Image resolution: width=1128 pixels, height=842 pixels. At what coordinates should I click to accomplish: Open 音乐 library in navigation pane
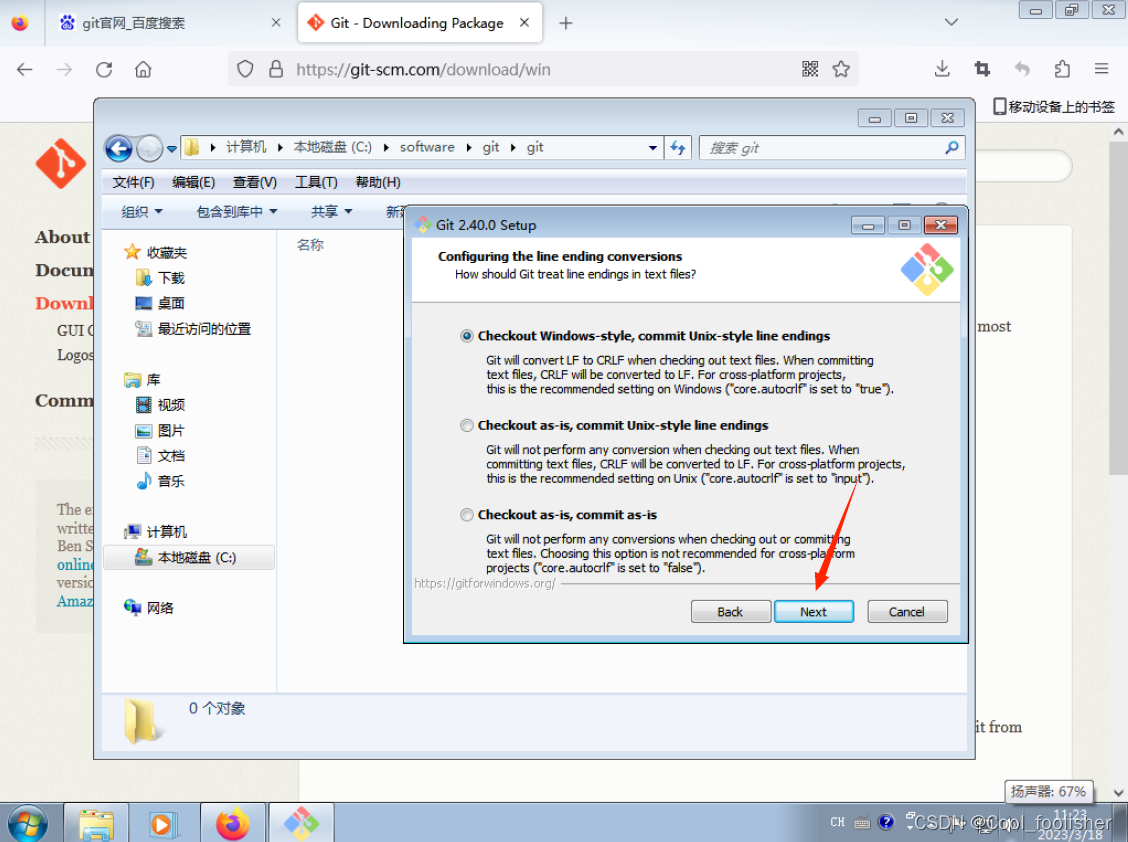point(171,481)
